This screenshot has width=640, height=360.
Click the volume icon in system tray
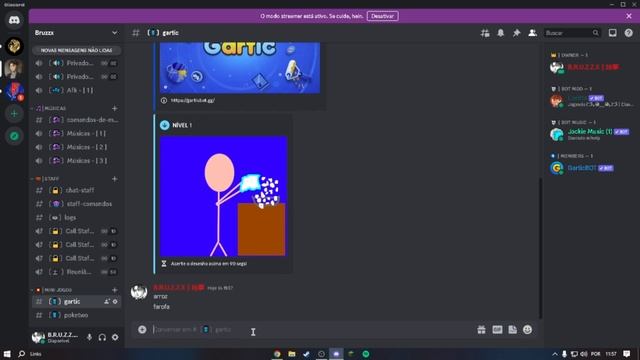click(x=584, y=354)
